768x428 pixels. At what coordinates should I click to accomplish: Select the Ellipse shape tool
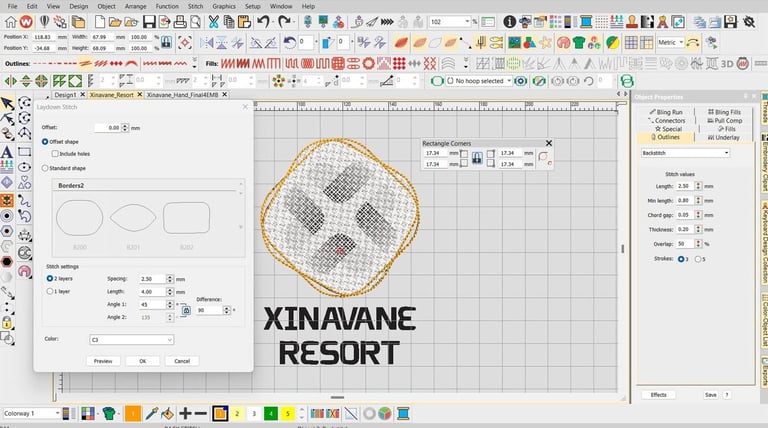24,167
